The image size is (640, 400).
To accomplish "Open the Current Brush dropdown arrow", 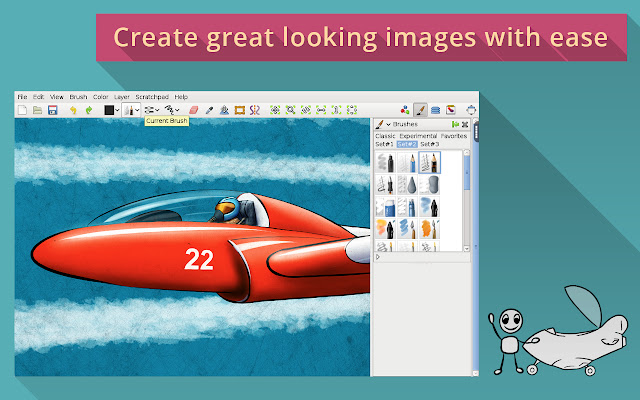I will click(138, 110).
